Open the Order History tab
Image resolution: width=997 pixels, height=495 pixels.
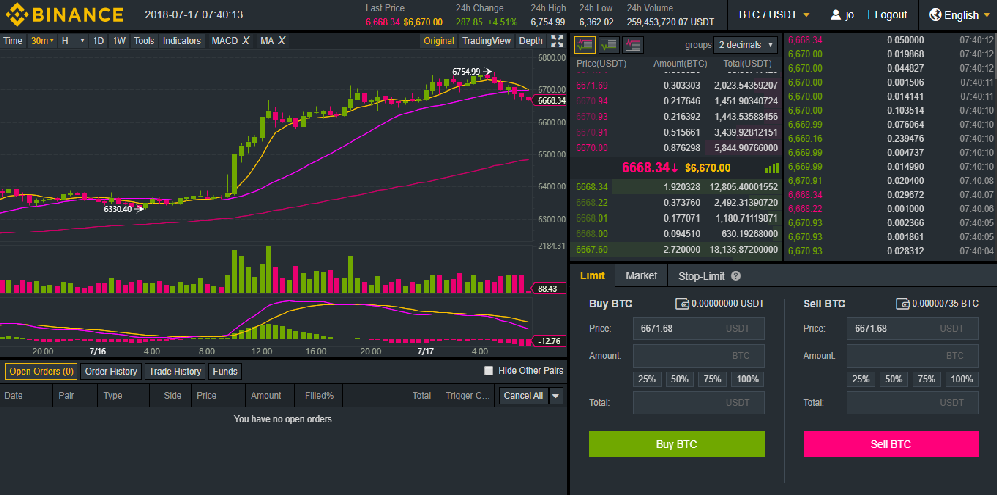(110, 371)
